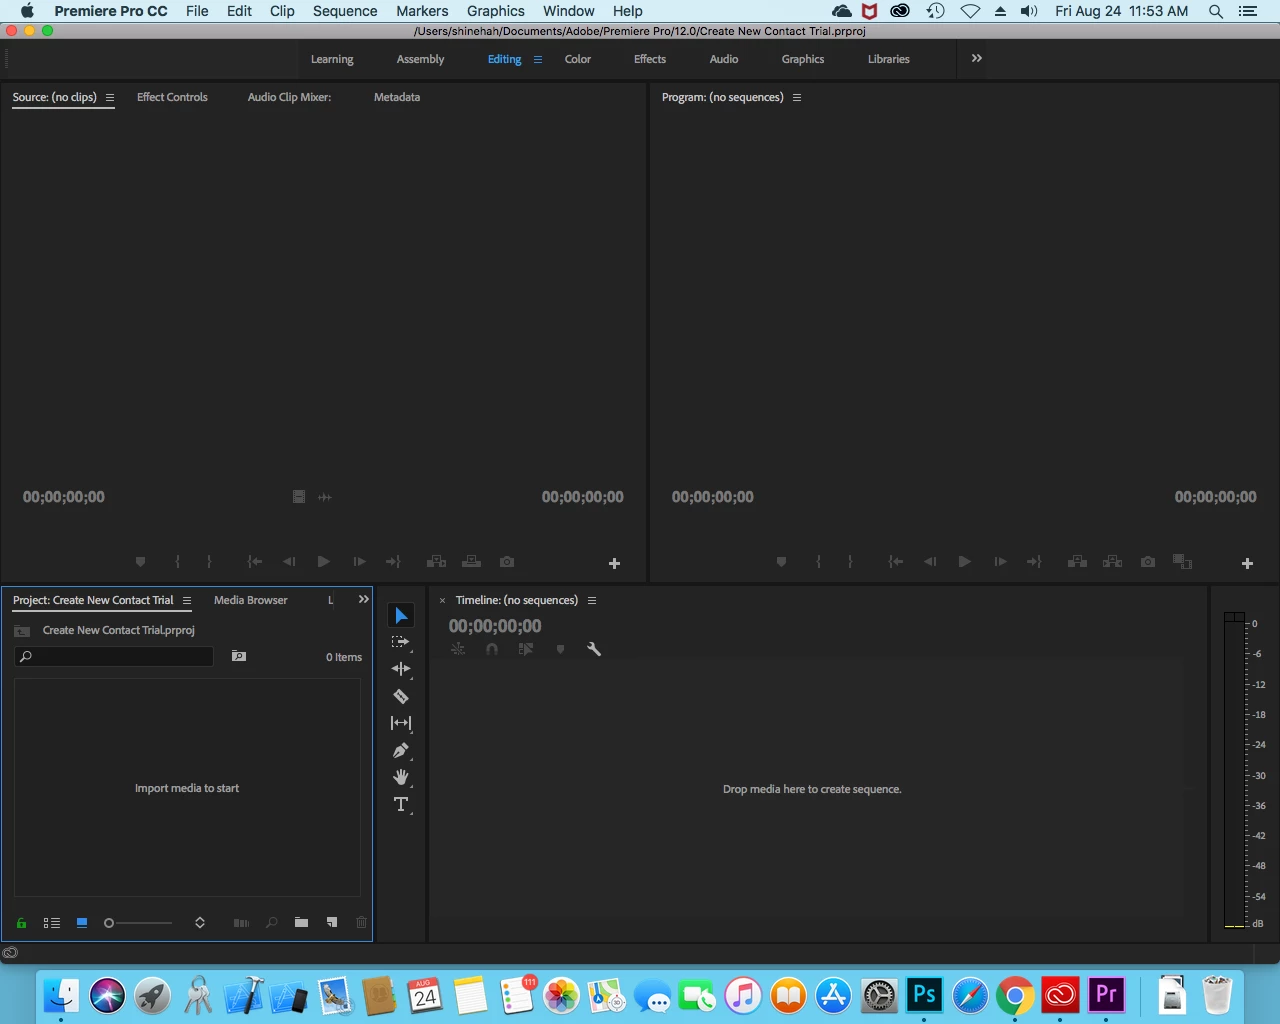Click Drag Video Only icon in Source monitor
This screenshot has width=1280, height=1024.
point(298,496)
